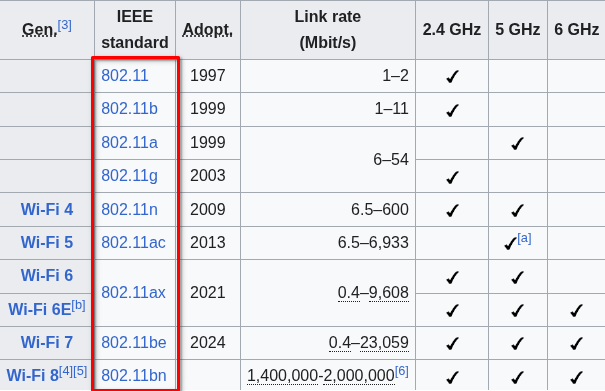Open the 802.11be link
Viewport: 605px width, 391px height.
[x=134, y=343]
